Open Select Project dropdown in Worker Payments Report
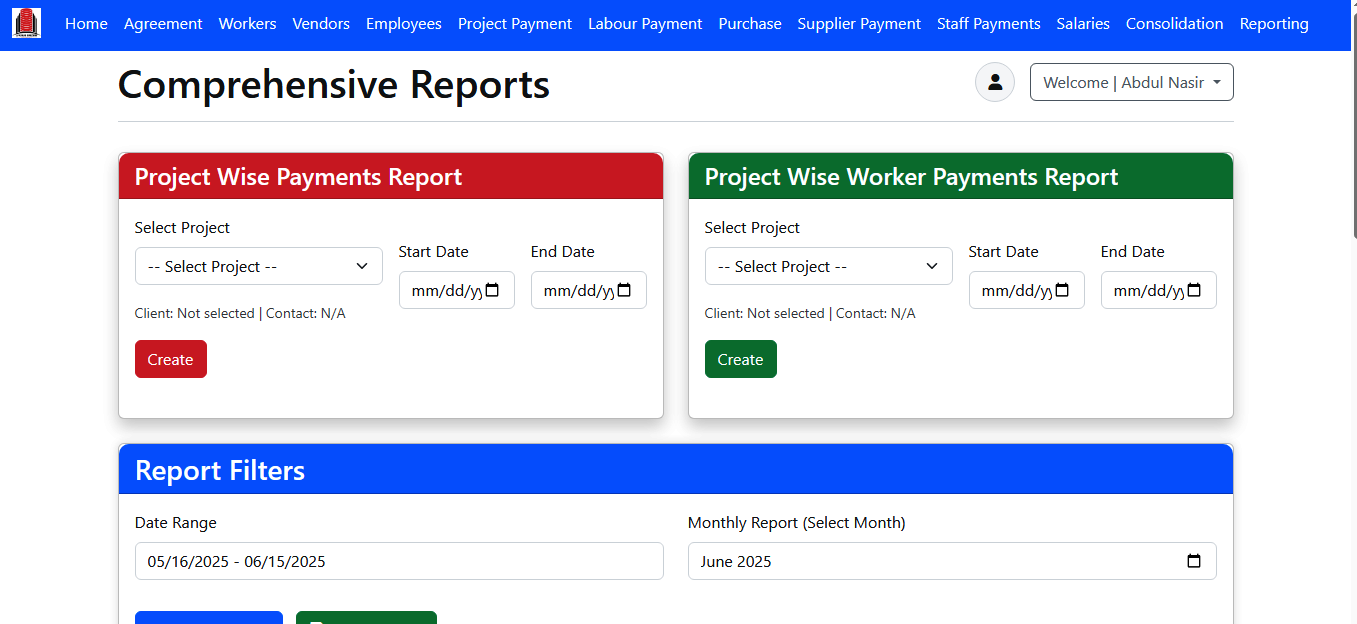Screen dimensions: 1357x624 click(x=828, y=266)
